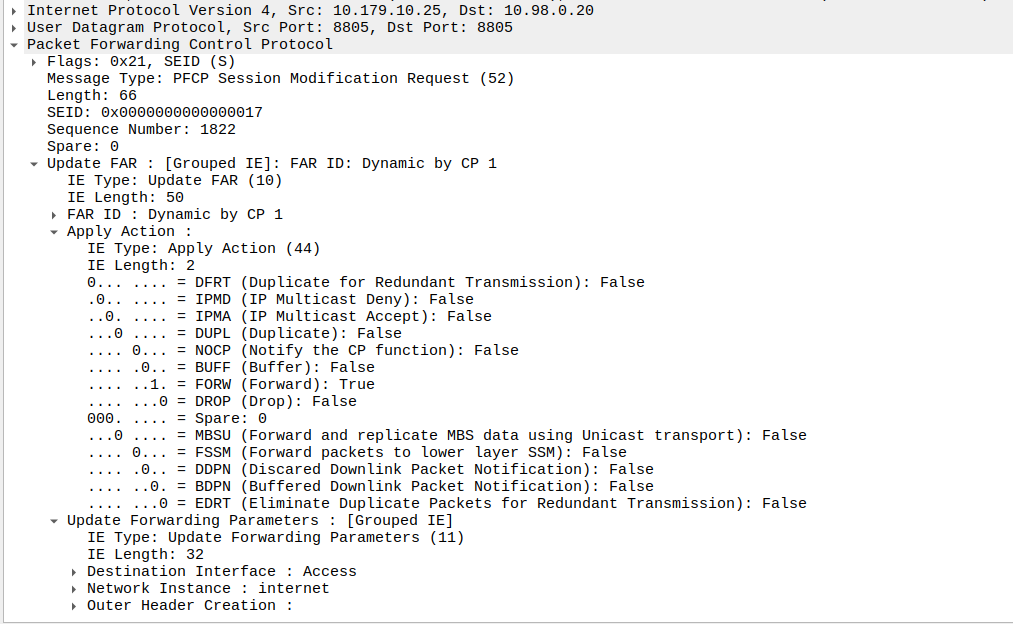1013x624 pixels.
Task: Collapse the Update Forwarding Parameters node
Action: point(54,520)
